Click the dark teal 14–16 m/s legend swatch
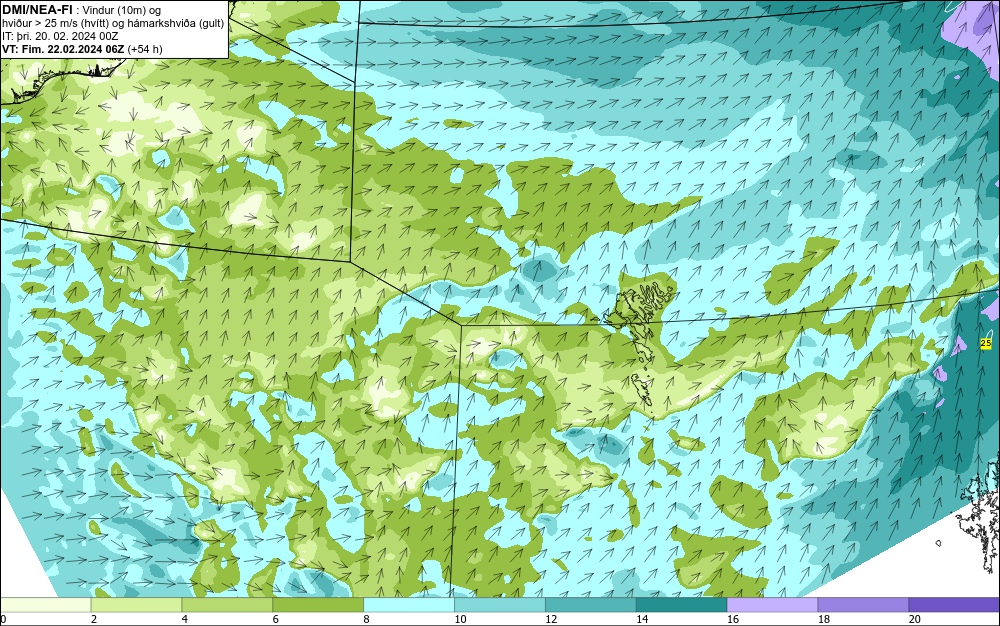The image size is (1000, 626). (682, 605)
